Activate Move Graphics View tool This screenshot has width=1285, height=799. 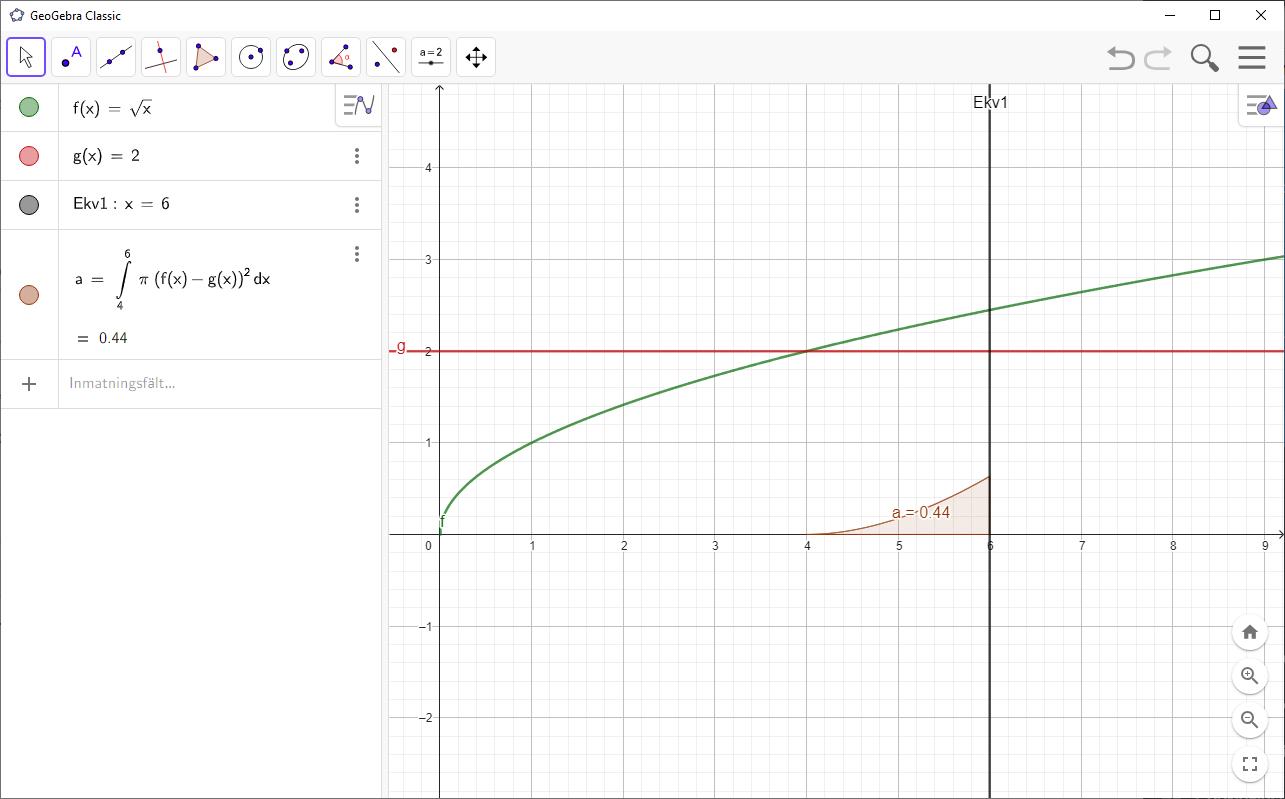pyautogui.click(x=476, y=57)
